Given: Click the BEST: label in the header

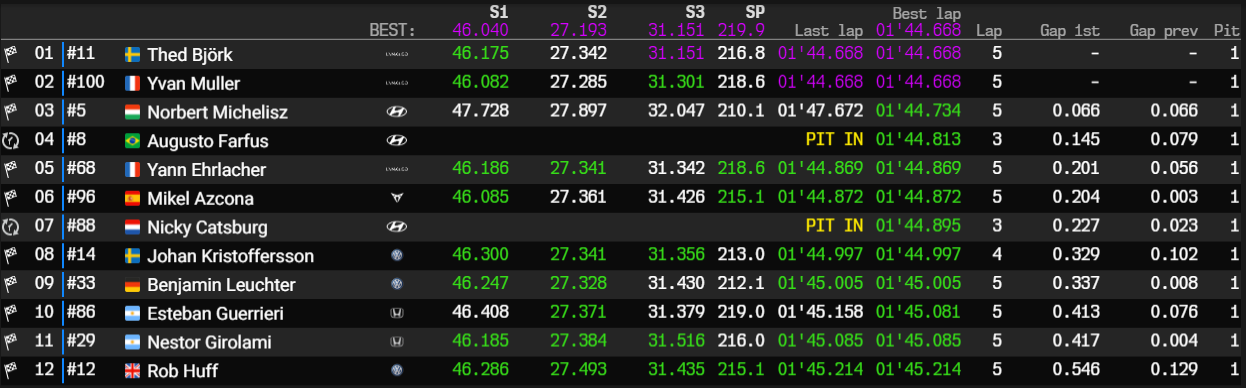Looking at the screenshot, I should (392, 30).
